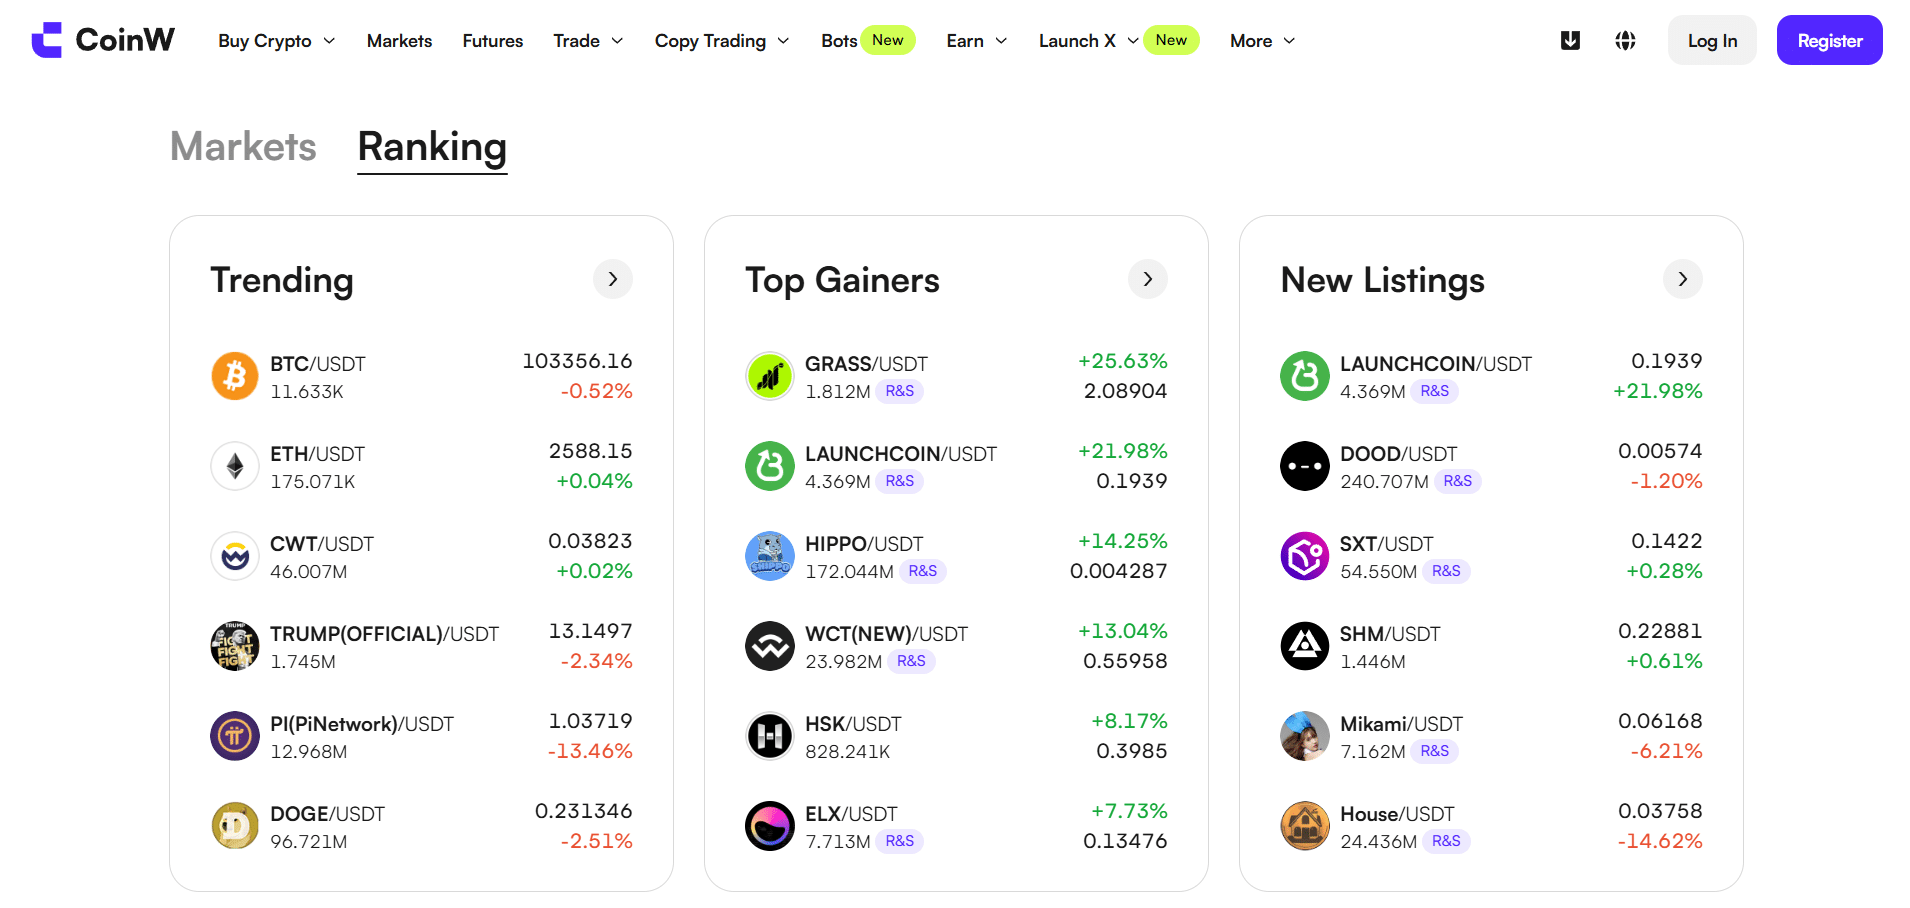Image resolution: width=1910 pixels, height=908 pixels.
Task: Click the SXT coin icon
Action: click(x=1305, y=556)
